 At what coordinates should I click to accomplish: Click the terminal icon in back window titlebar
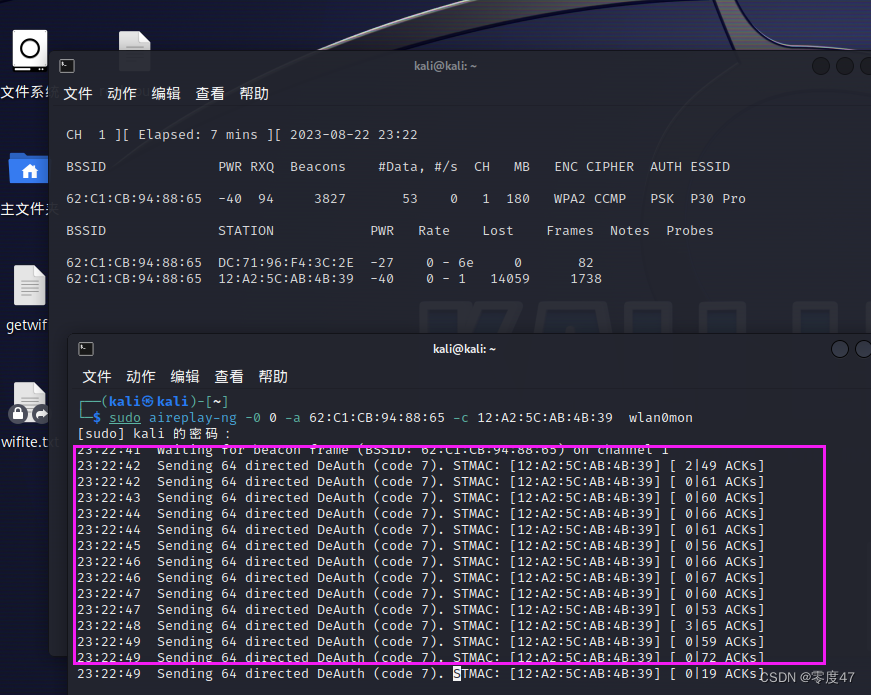click(x=67, y=66)
